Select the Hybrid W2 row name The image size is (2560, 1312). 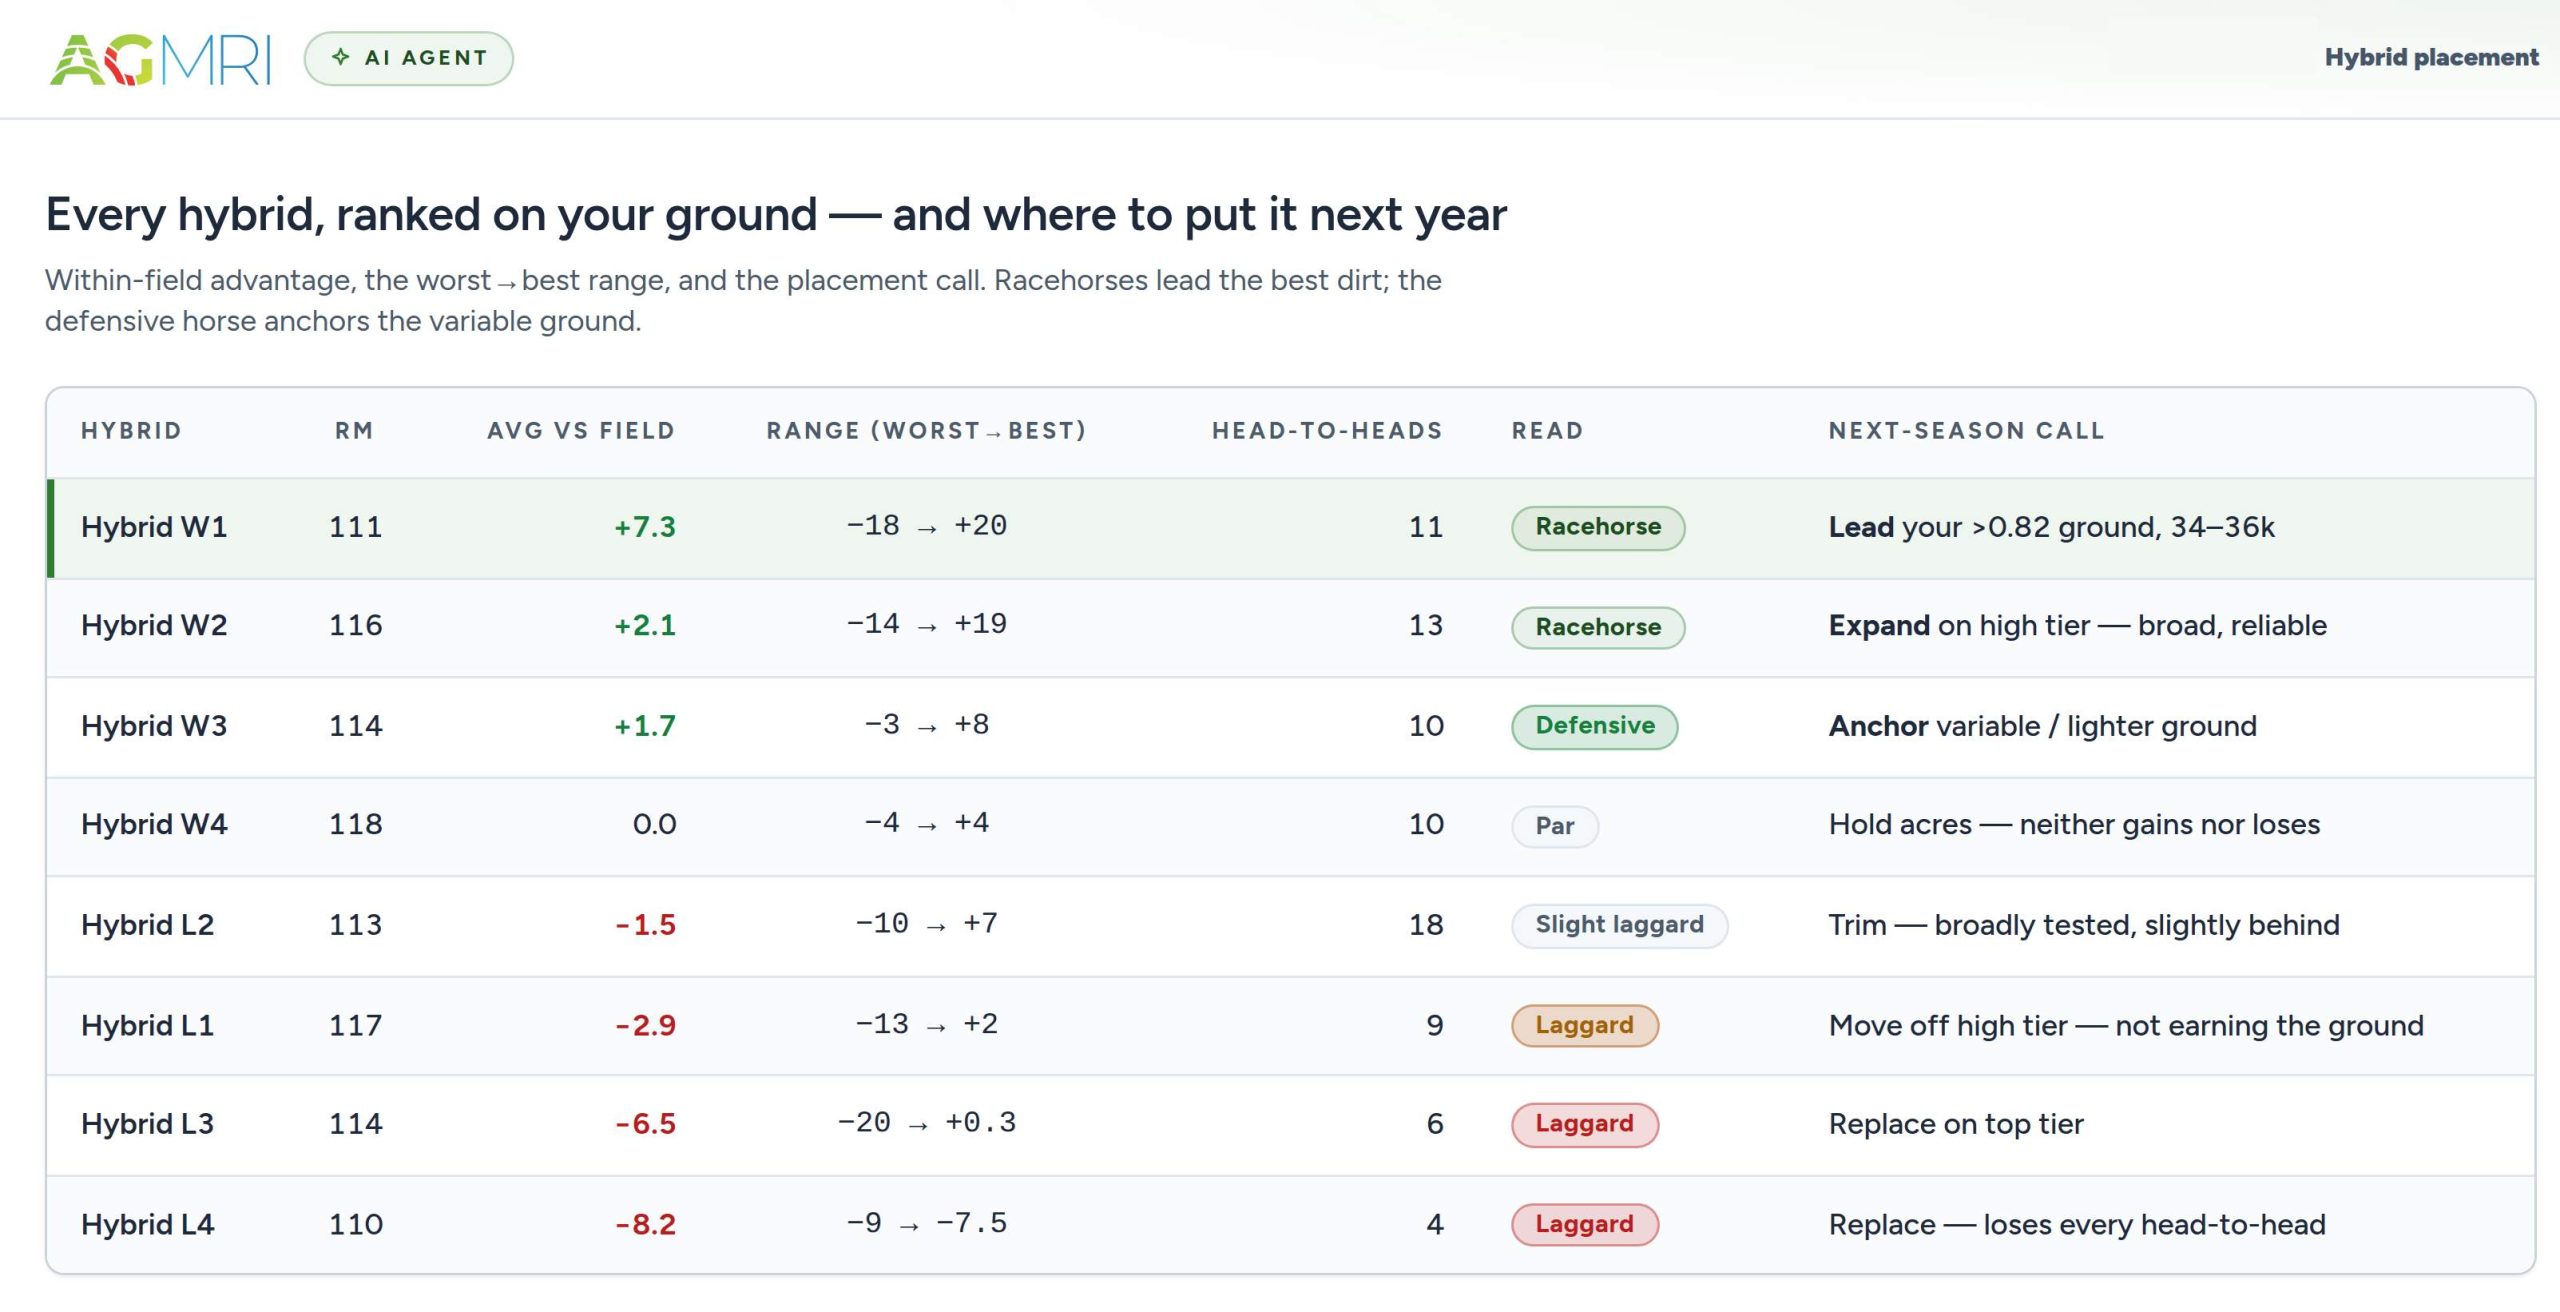(154, 626)
